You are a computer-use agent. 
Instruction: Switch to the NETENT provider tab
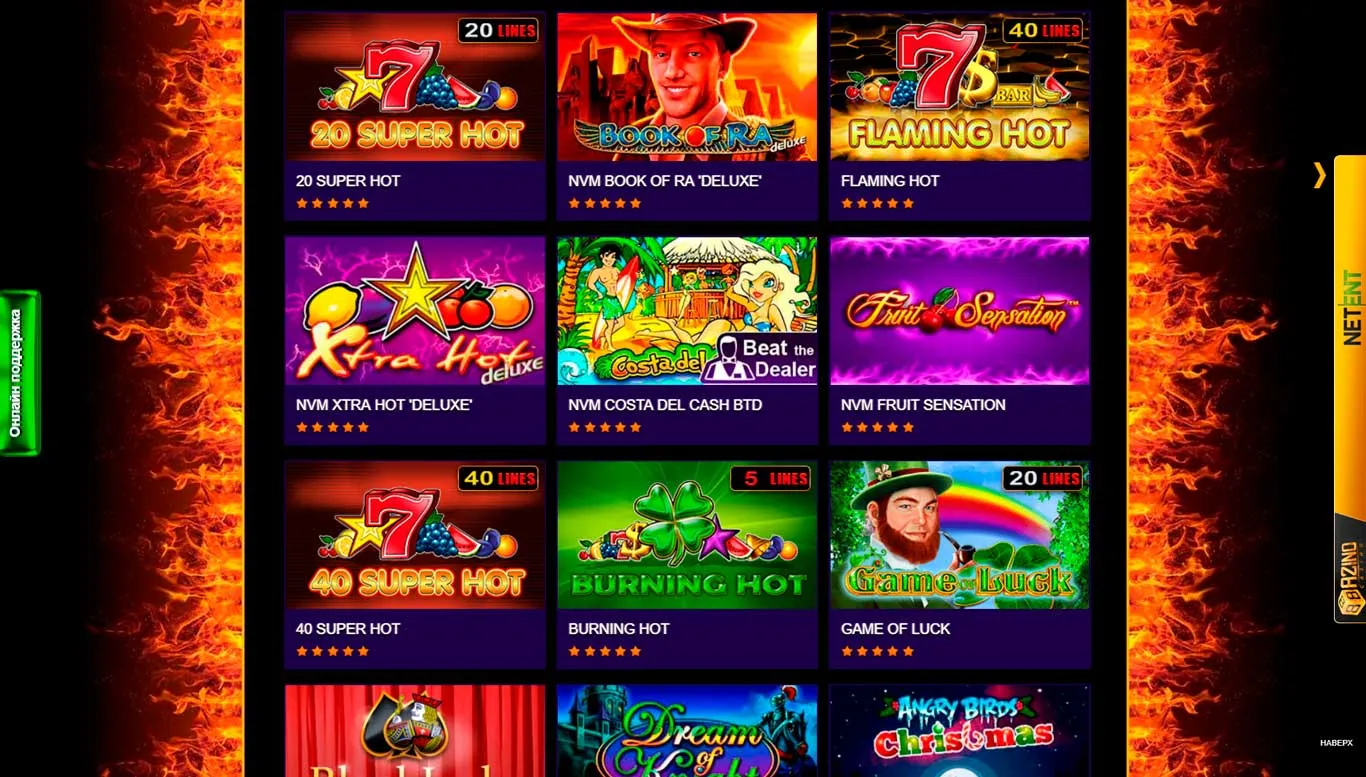click(1351, 307)
